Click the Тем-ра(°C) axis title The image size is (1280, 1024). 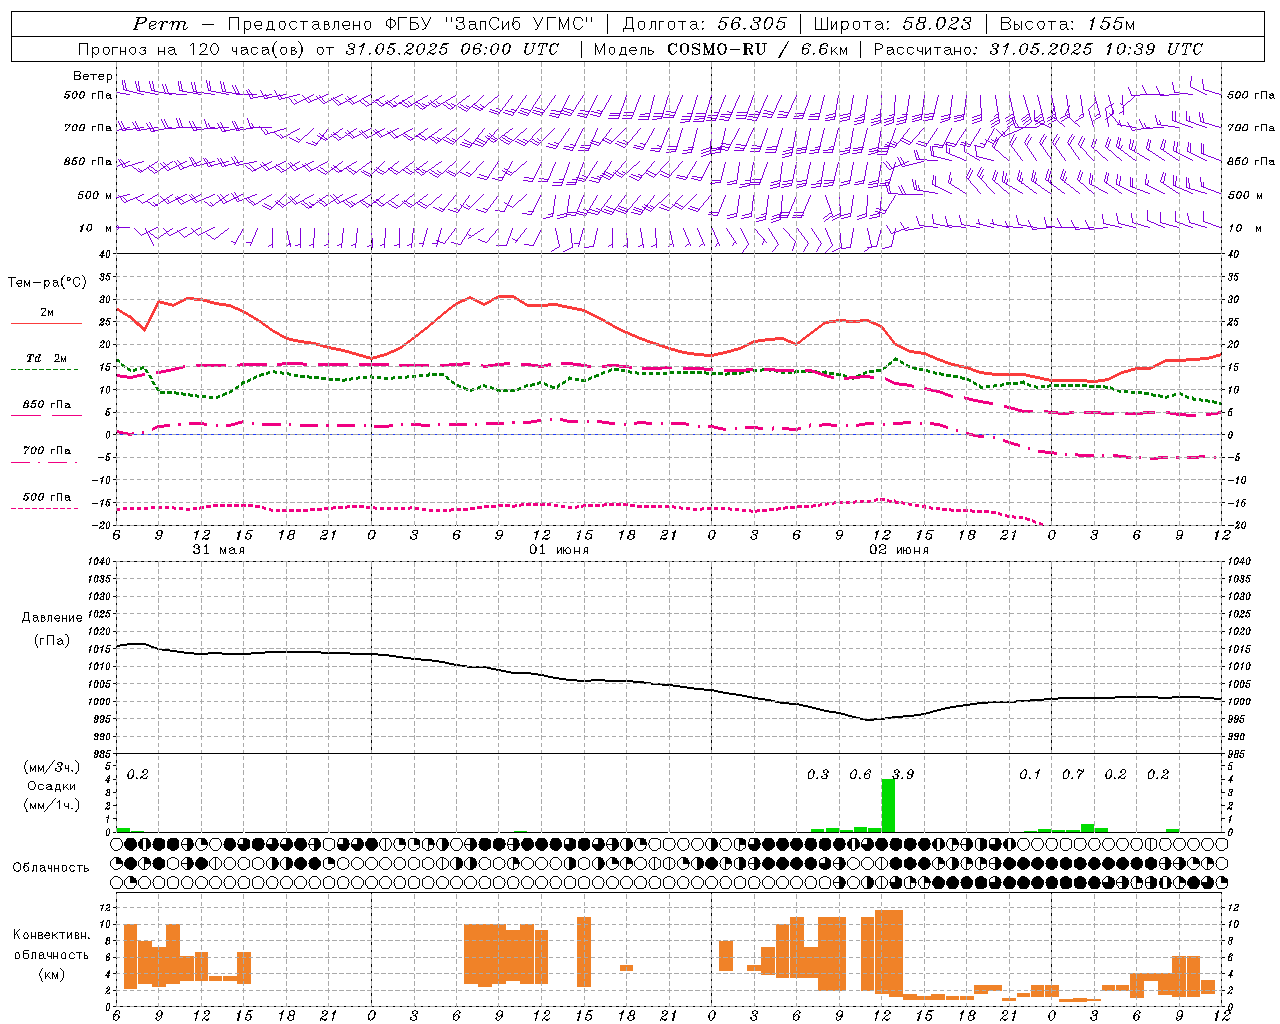pos(47,283)
